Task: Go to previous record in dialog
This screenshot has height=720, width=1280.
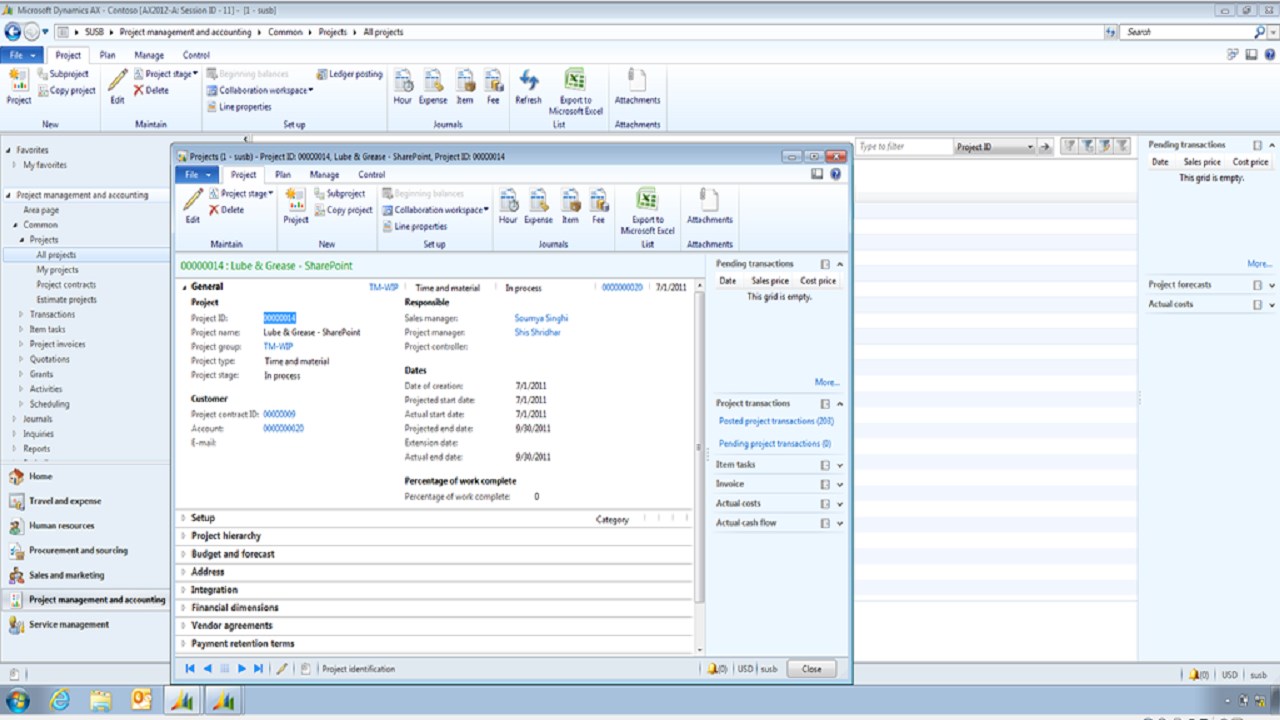Action: [207, 669]
